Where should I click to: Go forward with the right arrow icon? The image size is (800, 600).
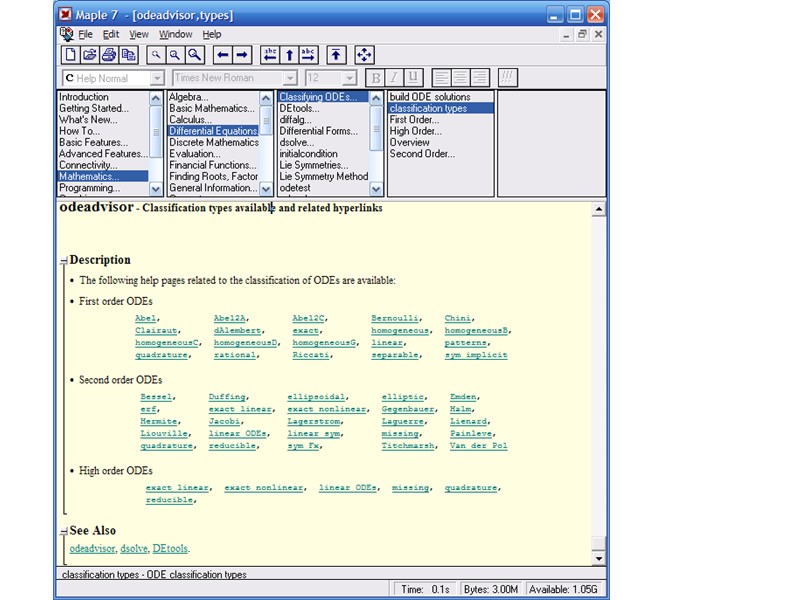click(242, 55)
